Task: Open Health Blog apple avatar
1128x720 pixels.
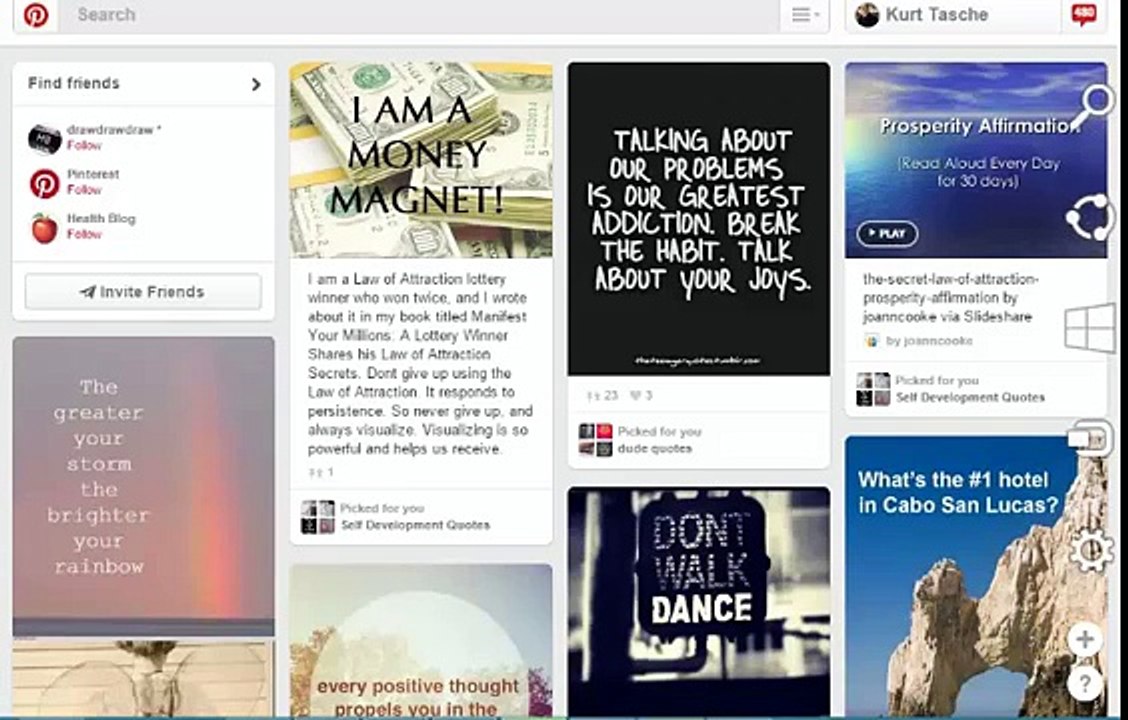Action: 45,228
